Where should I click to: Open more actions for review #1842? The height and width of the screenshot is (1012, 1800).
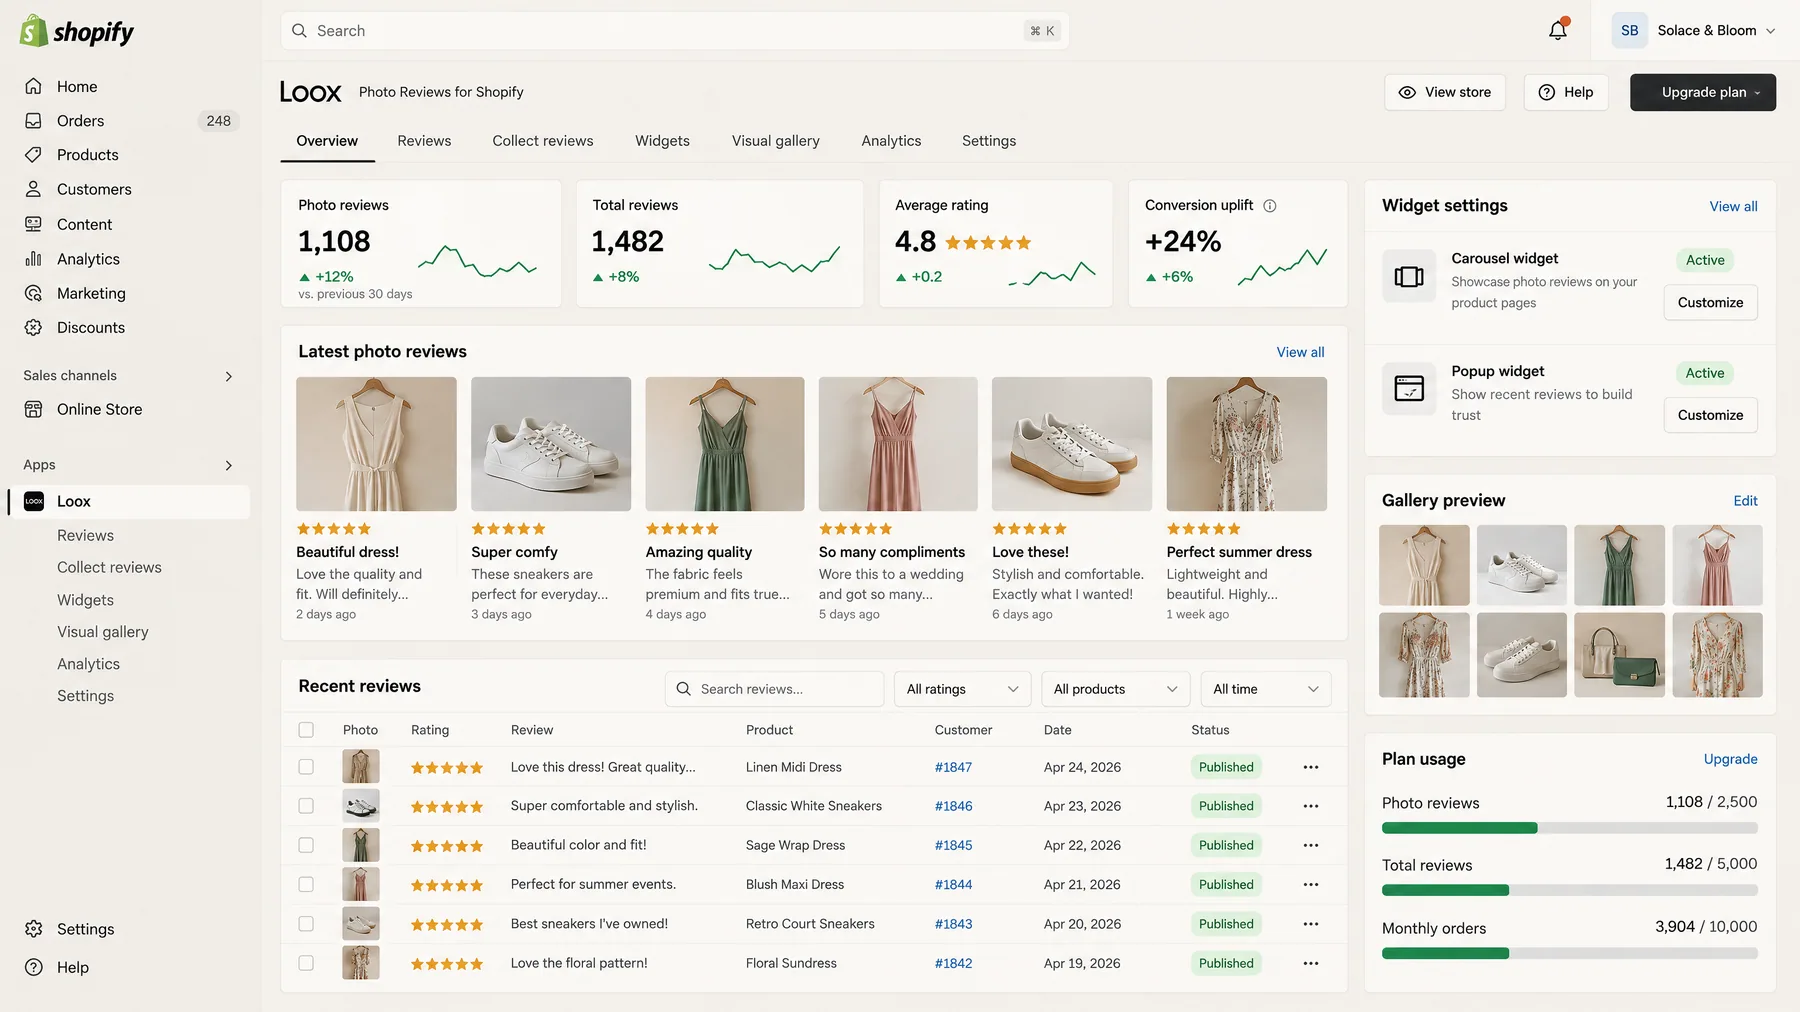[1311, 963]
